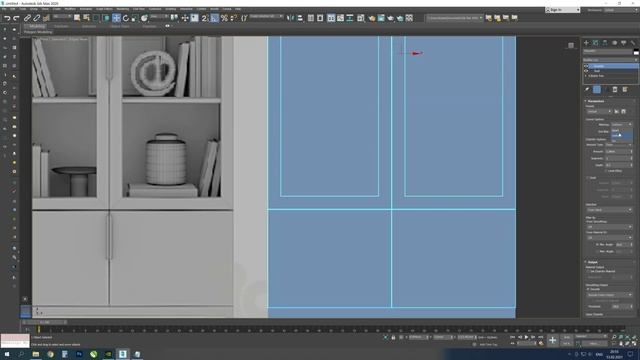This screenshot has height=360, width=640.
Task: Toggle the Limit Effect checkbox
Action: click(x=606, y=171)
